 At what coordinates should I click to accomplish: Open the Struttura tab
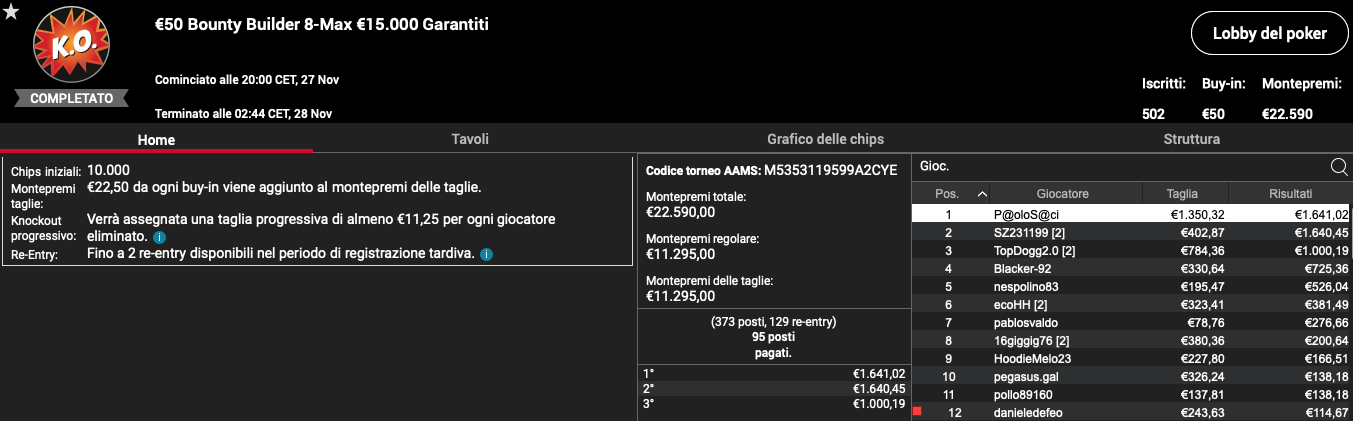1191,139
